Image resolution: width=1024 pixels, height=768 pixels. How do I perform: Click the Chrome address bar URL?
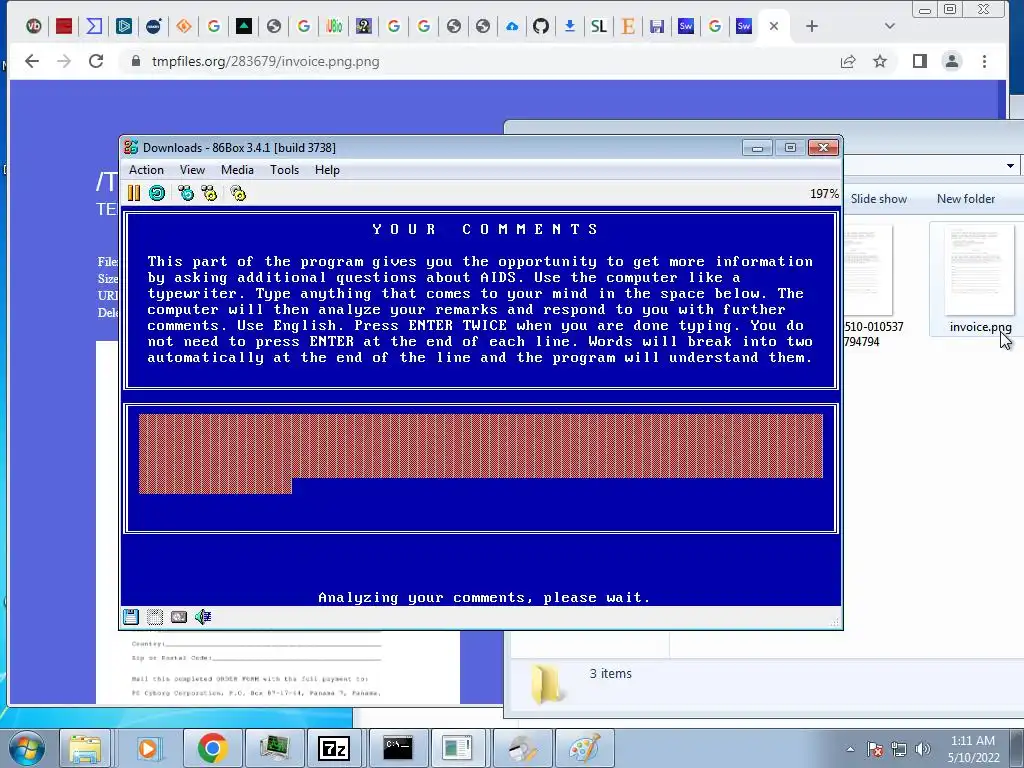click(x=265, y=61)
